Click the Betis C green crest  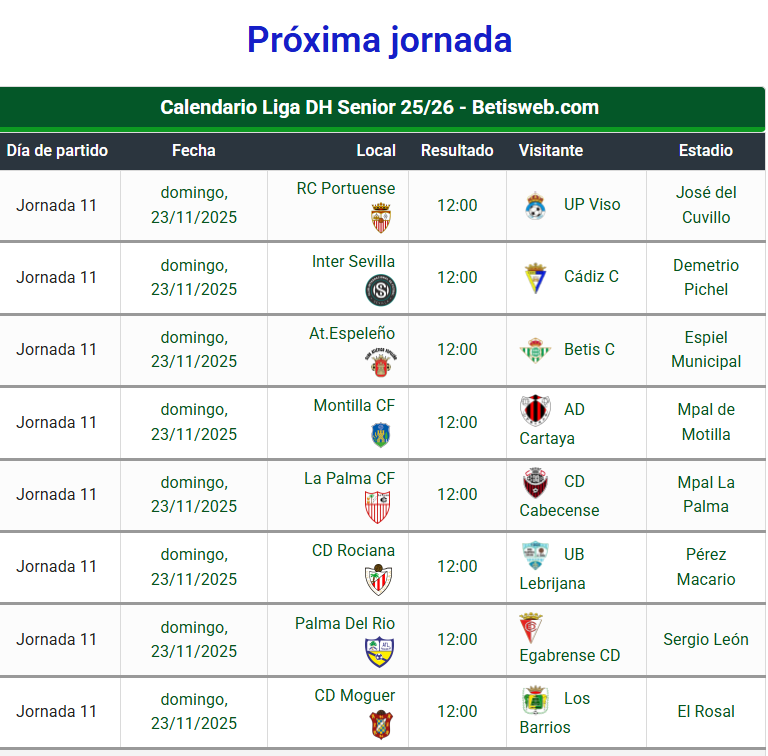[x=535, y=350]
